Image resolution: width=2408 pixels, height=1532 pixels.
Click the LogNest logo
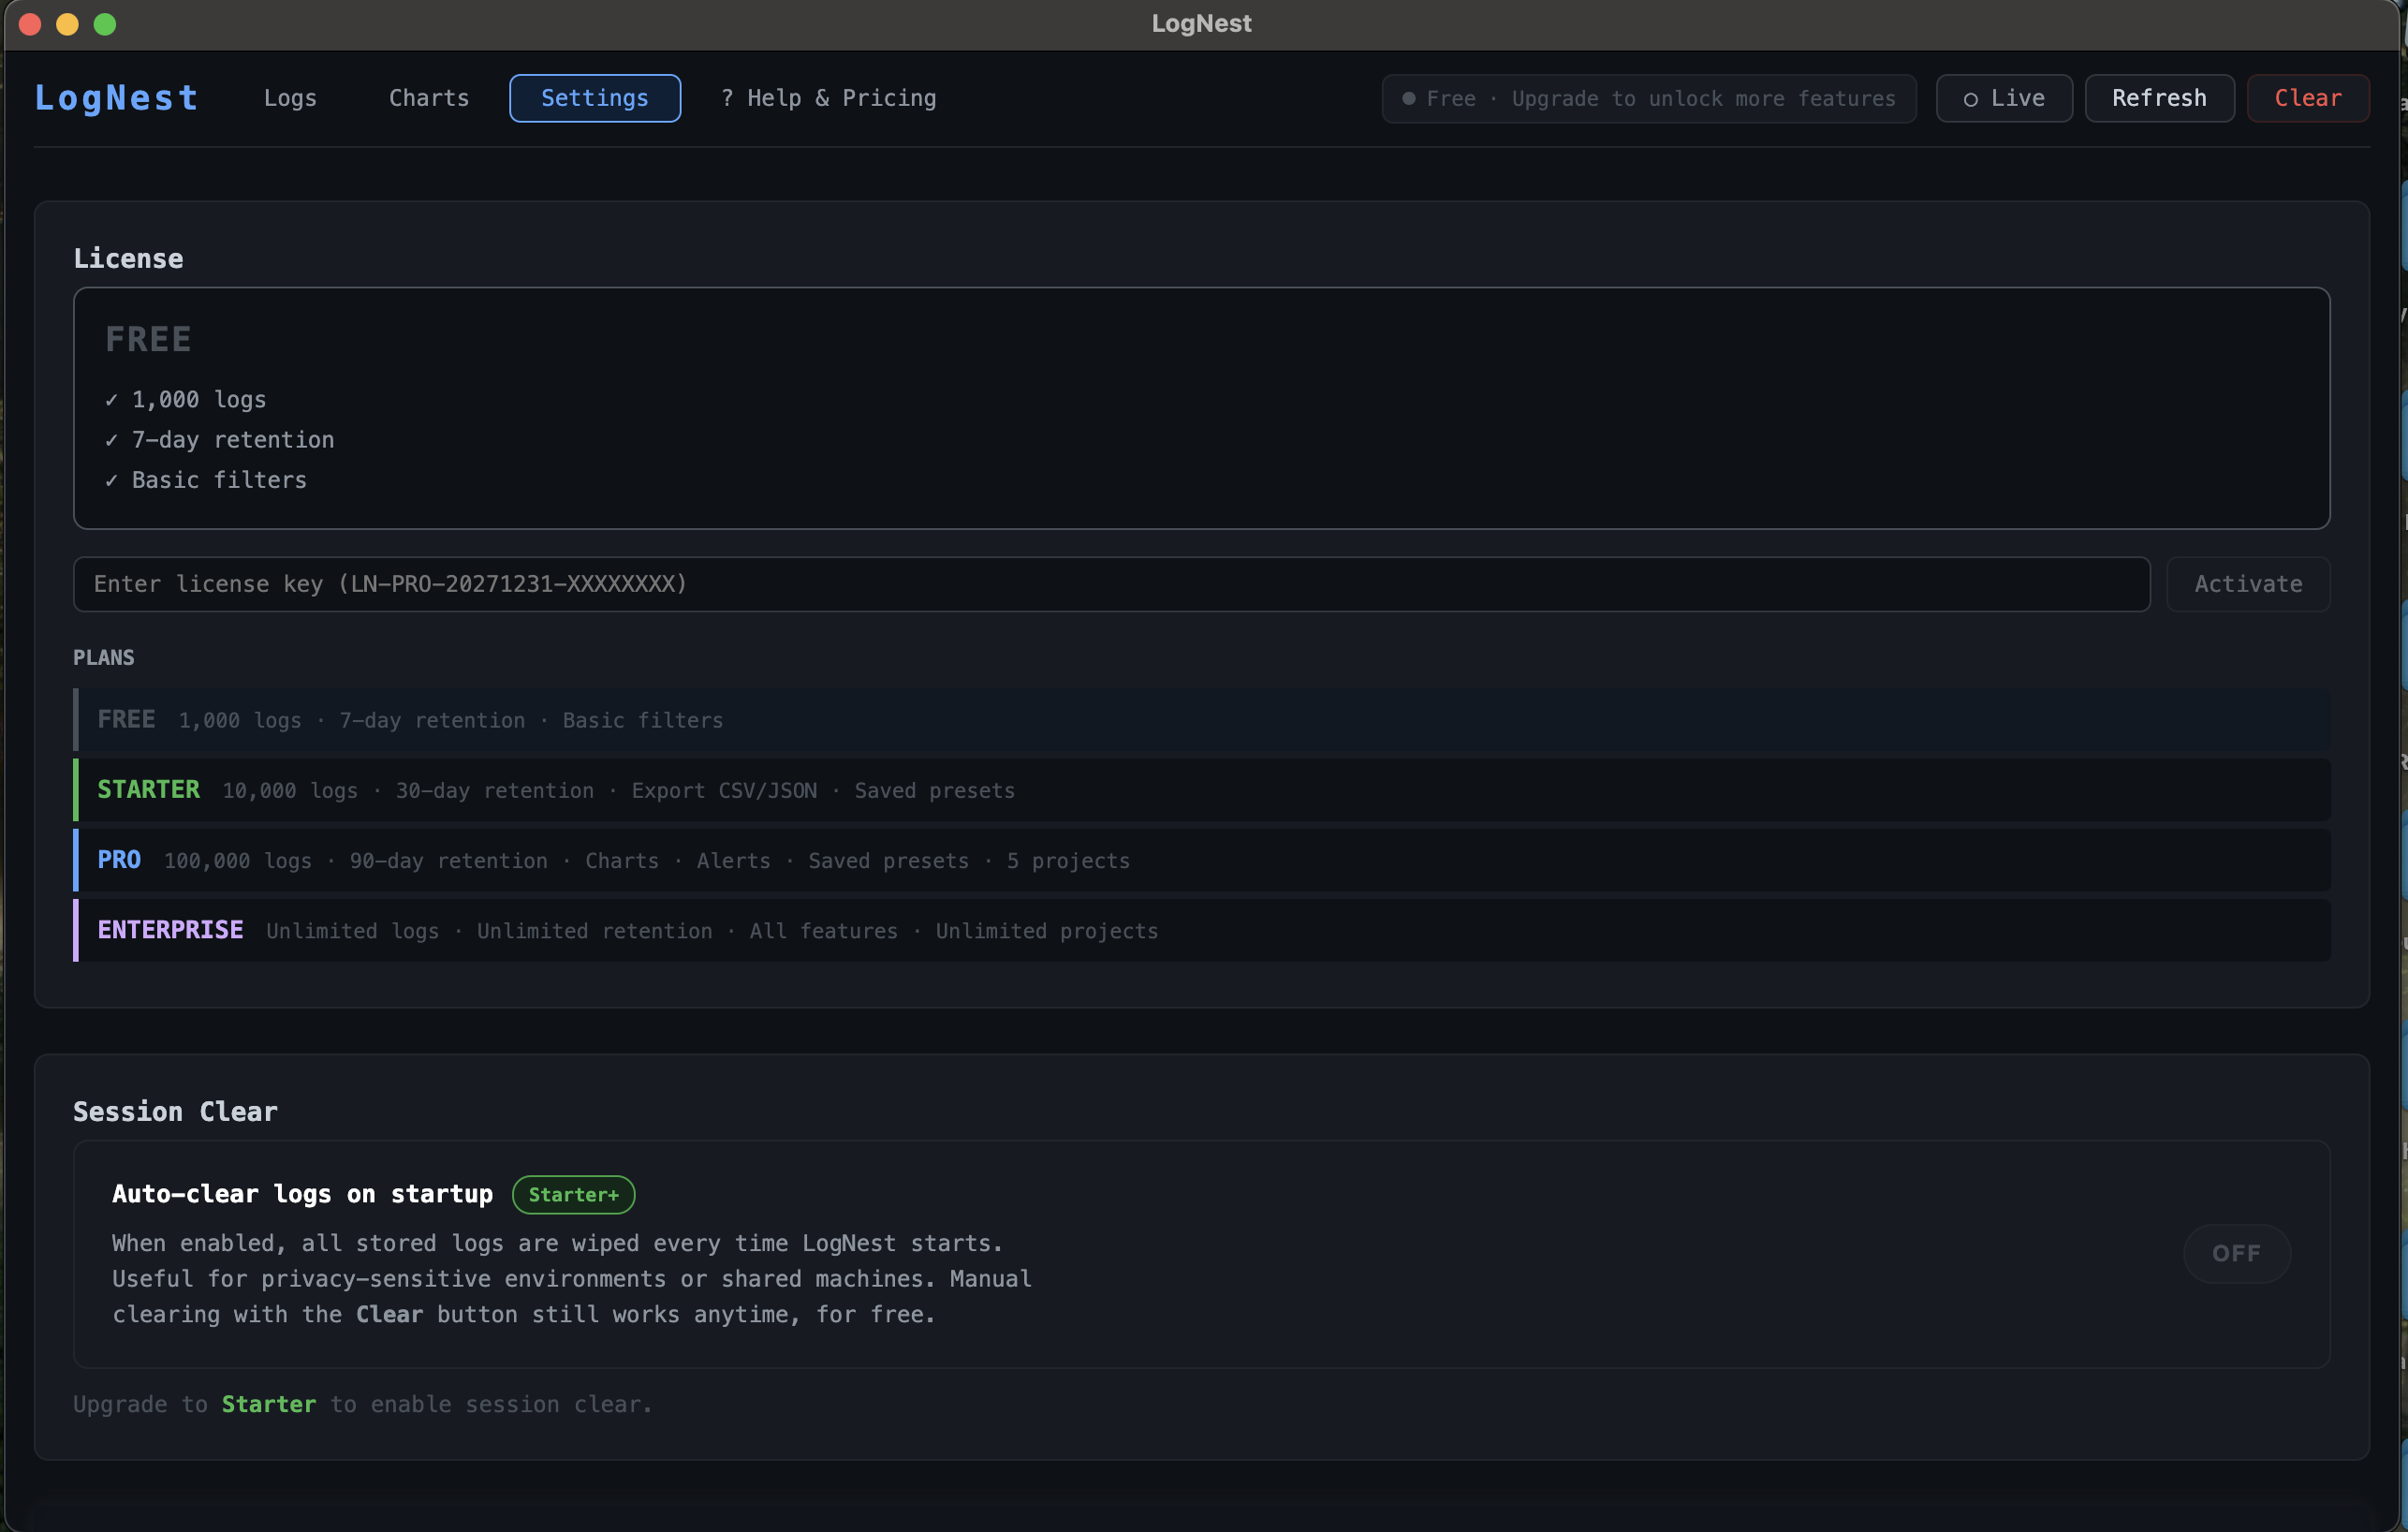116,98
